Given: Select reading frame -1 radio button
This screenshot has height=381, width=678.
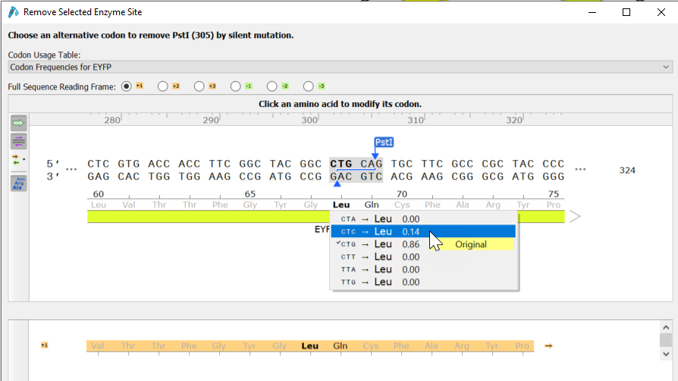Looking at the screenshot, I should click(235, 86).
